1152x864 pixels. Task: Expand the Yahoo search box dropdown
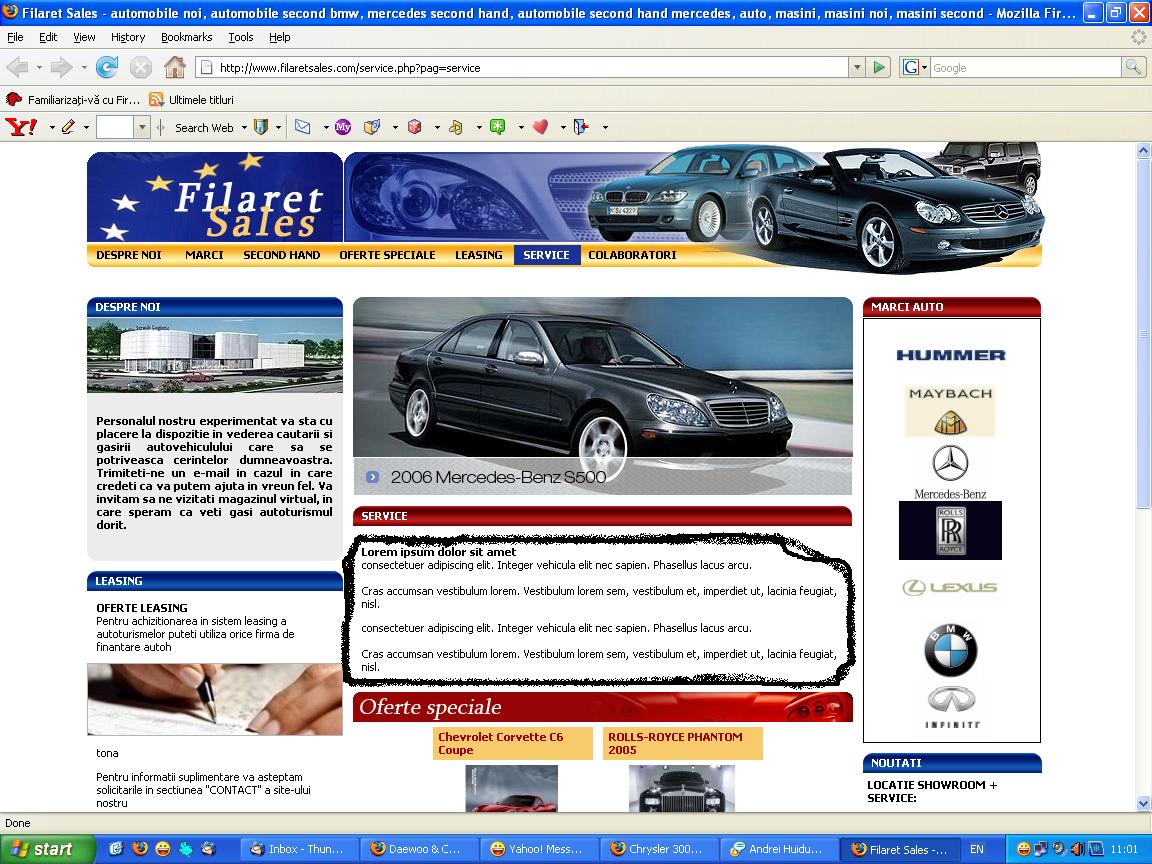pyautogui.click(x=143, y=127)
